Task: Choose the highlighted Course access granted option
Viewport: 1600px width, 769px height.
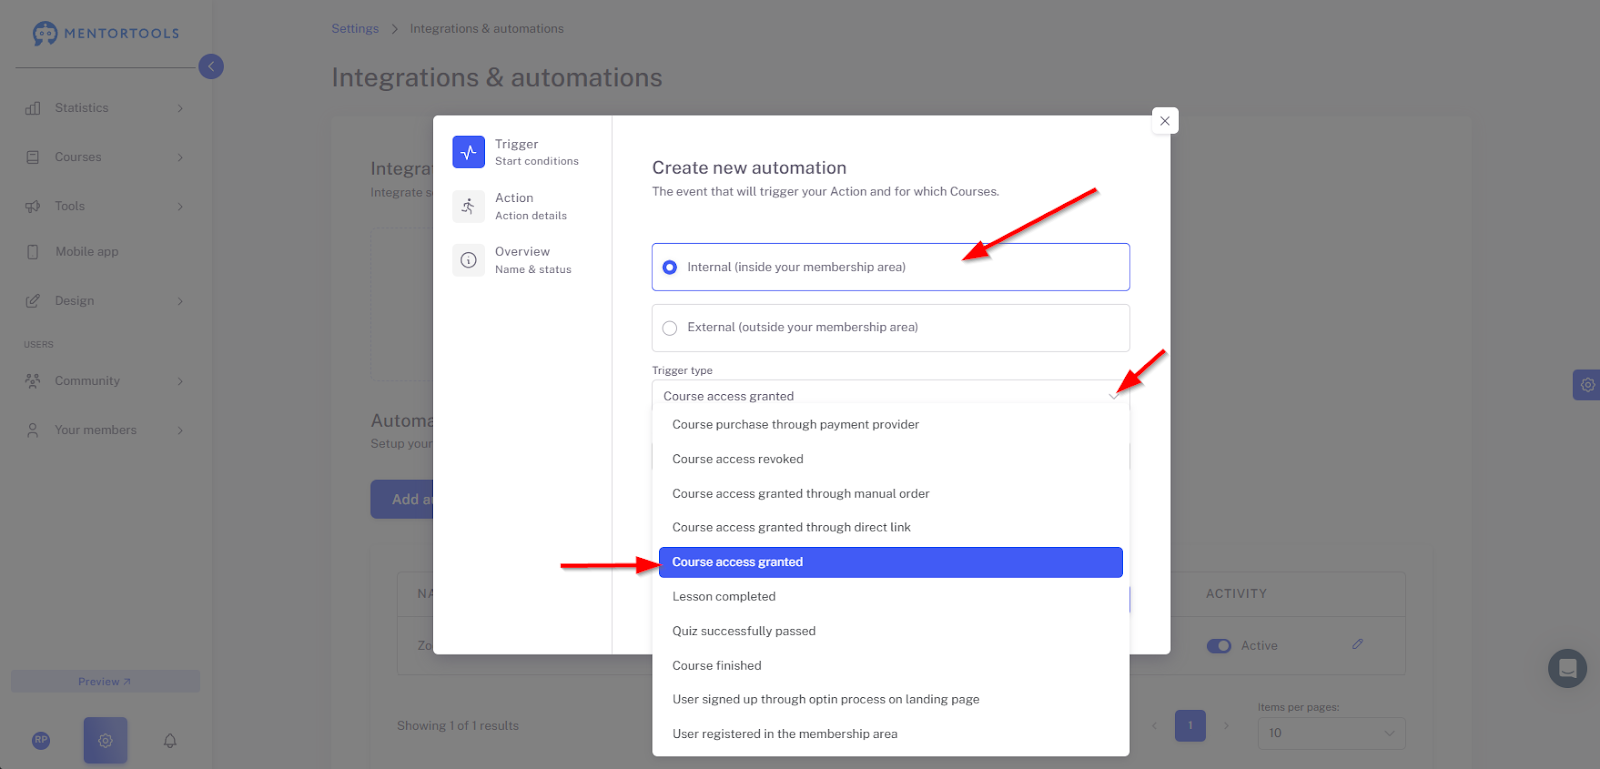Action: (x=890, y=562)
